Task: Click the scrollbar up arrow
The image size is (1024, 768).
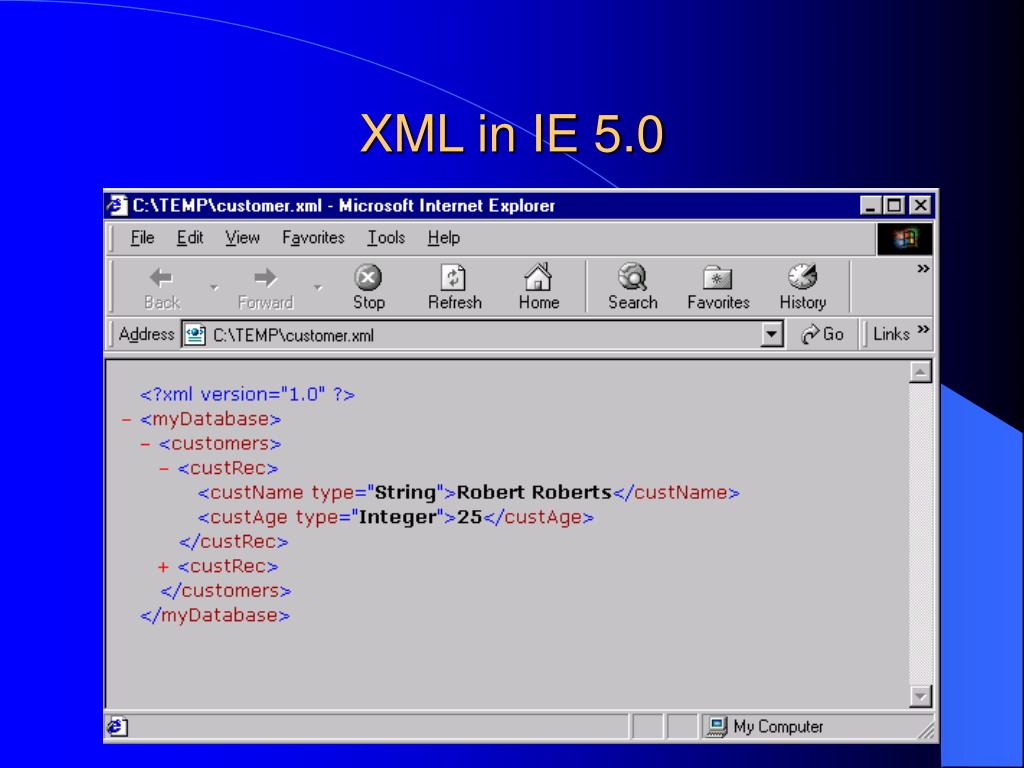Action: tap(920, 372)
